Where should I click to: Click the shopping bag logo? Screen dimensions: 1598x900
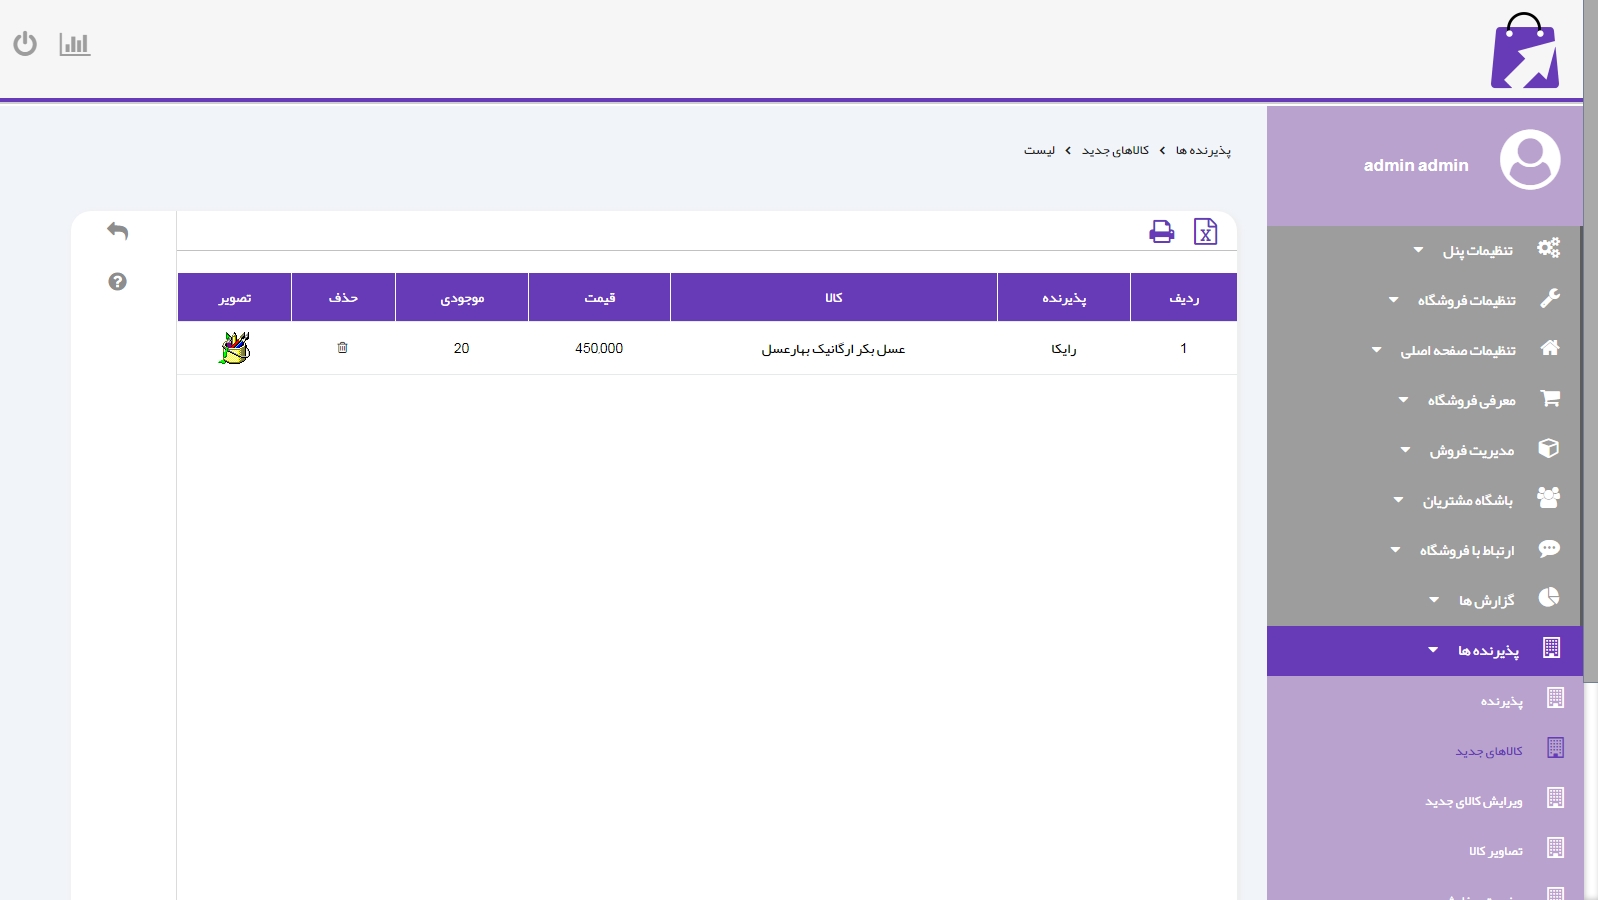pos(1524,52)
